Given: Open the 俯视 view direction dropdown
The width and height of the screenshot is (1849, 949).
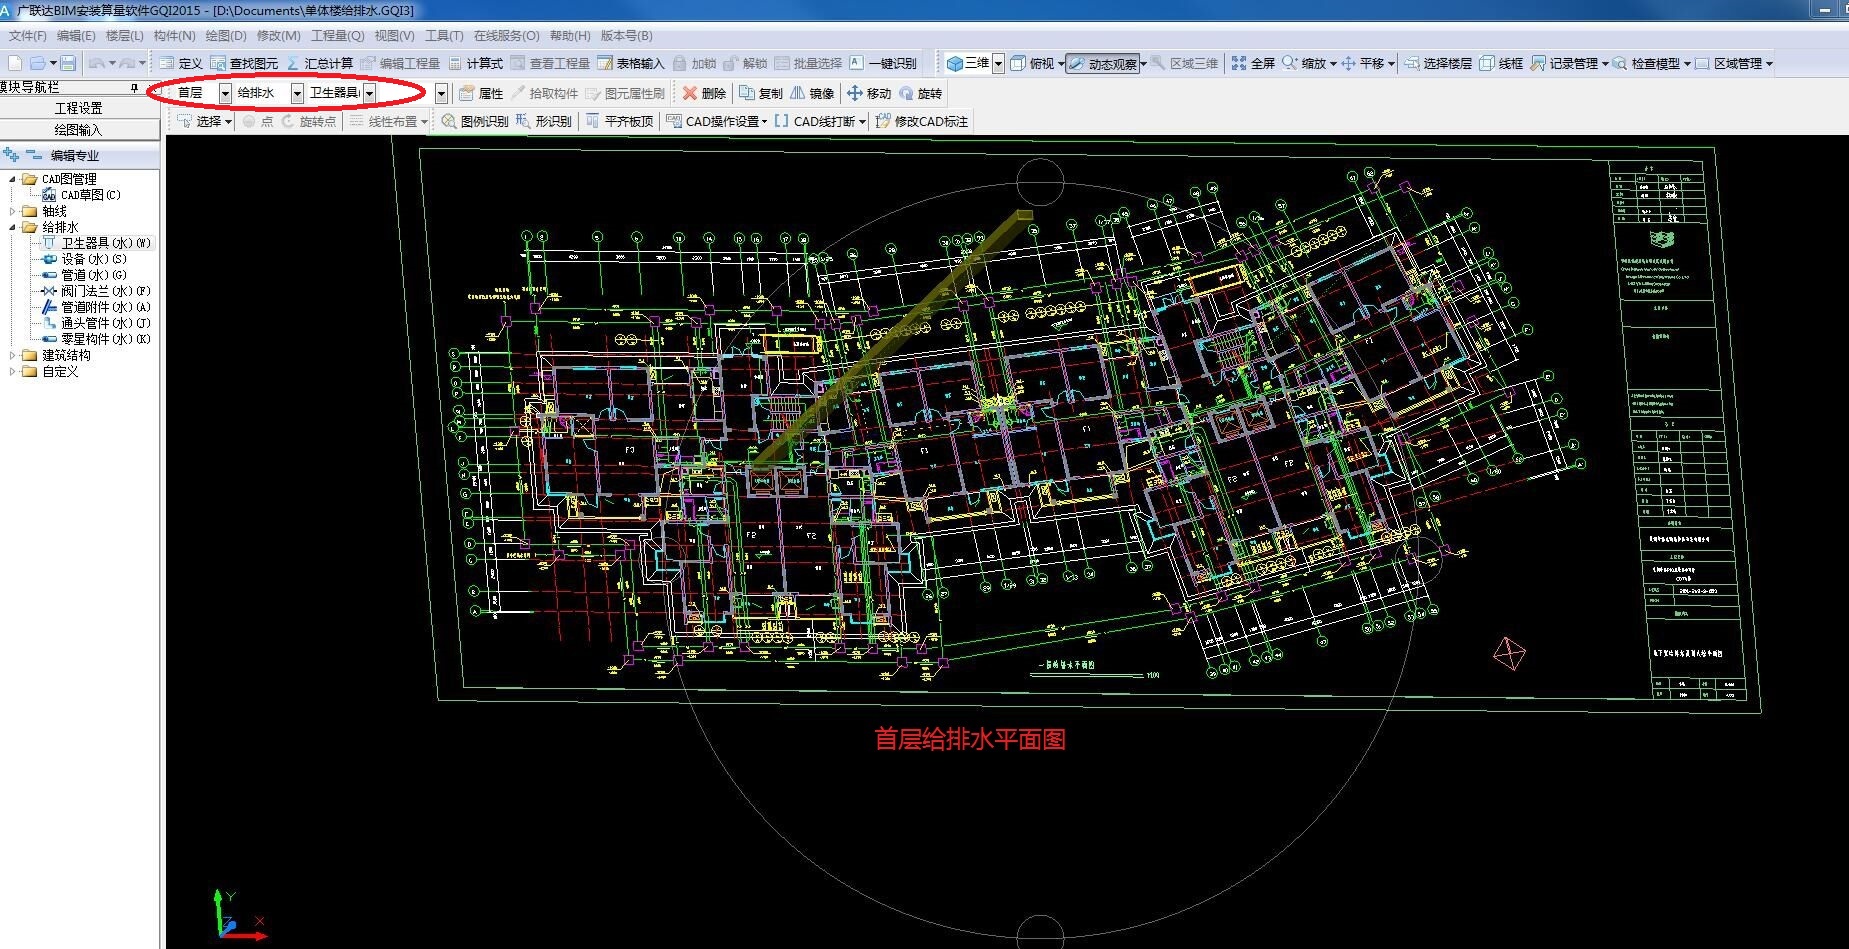Looking at the screenshot, I should coord(1060,63).
